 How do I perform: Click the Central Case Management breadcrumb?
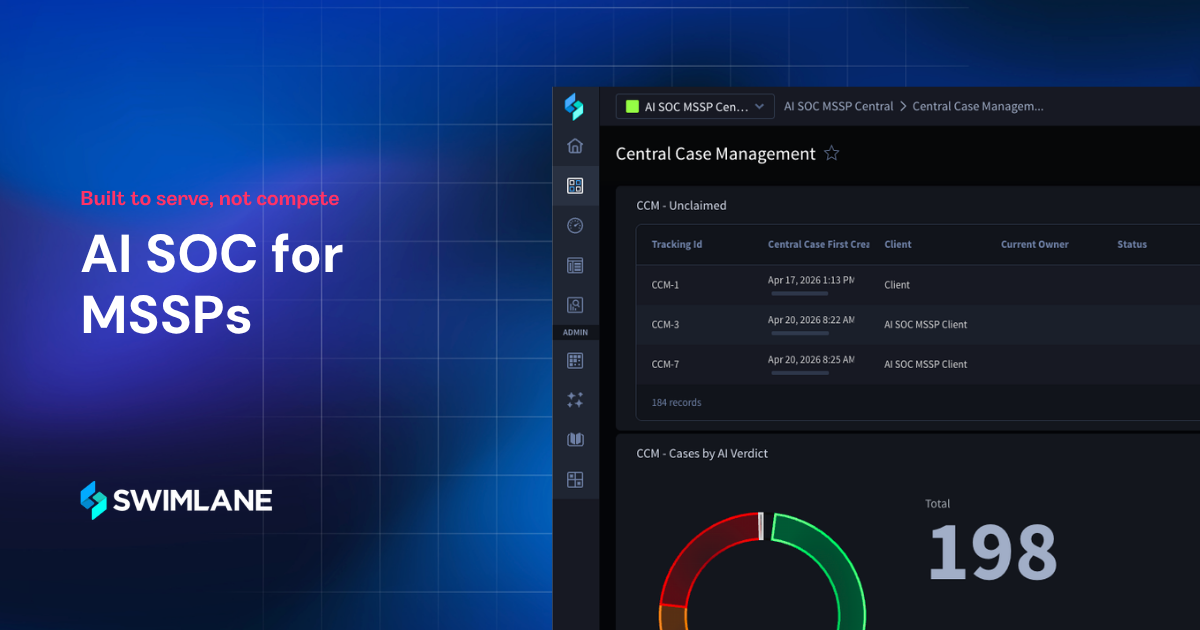978,106
